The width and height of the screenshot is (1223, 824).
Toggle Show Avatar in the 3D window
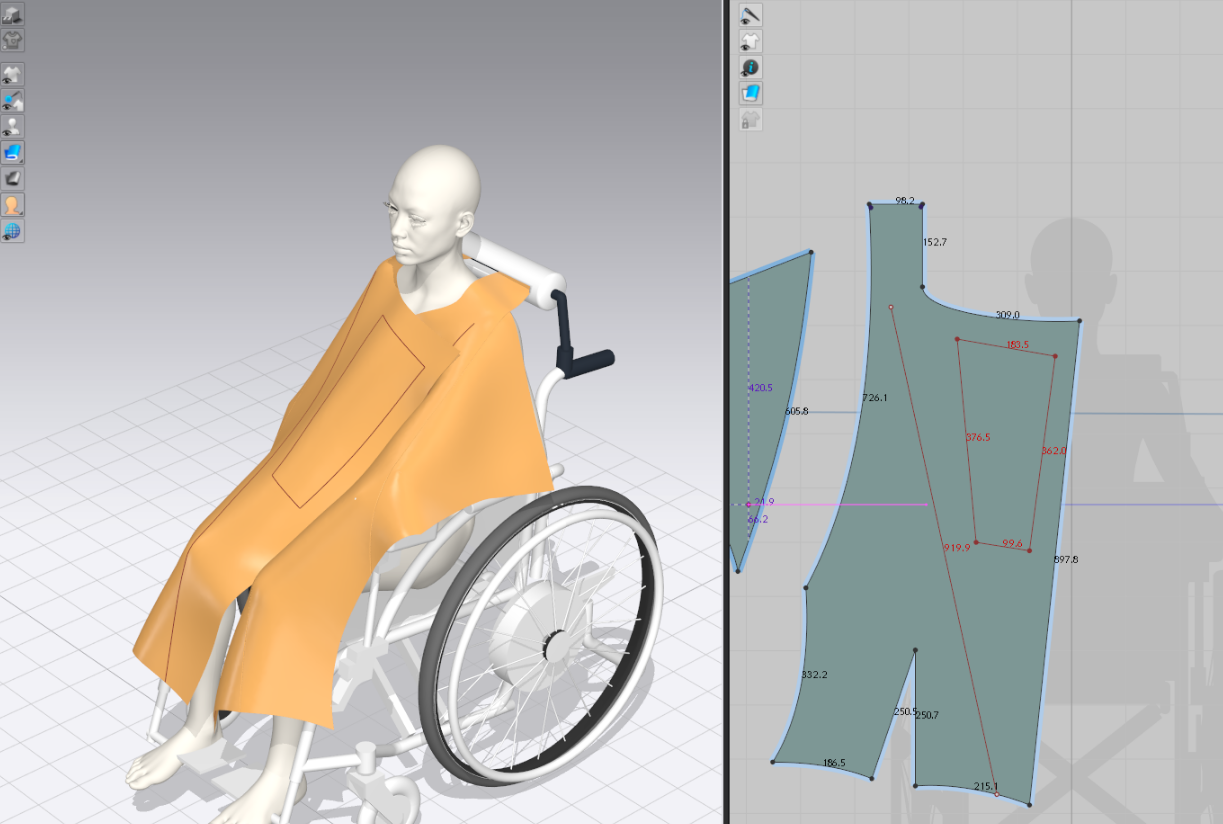pos(12,126)
